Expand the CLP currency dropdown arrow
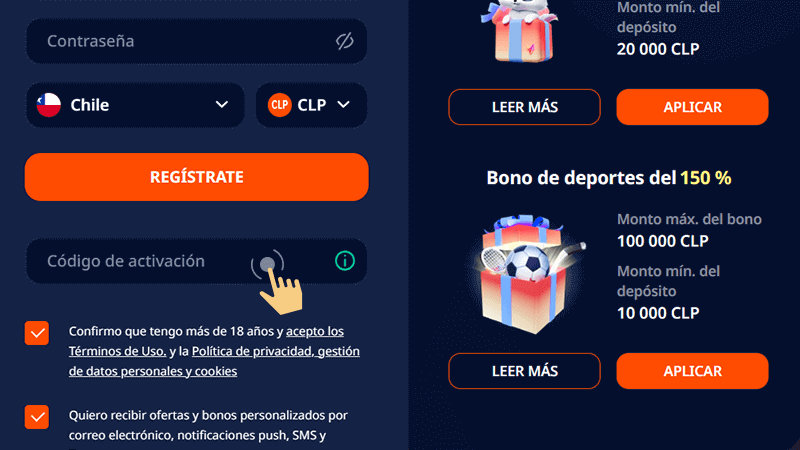This screenshot has width=800, height=450. (344, 105)
